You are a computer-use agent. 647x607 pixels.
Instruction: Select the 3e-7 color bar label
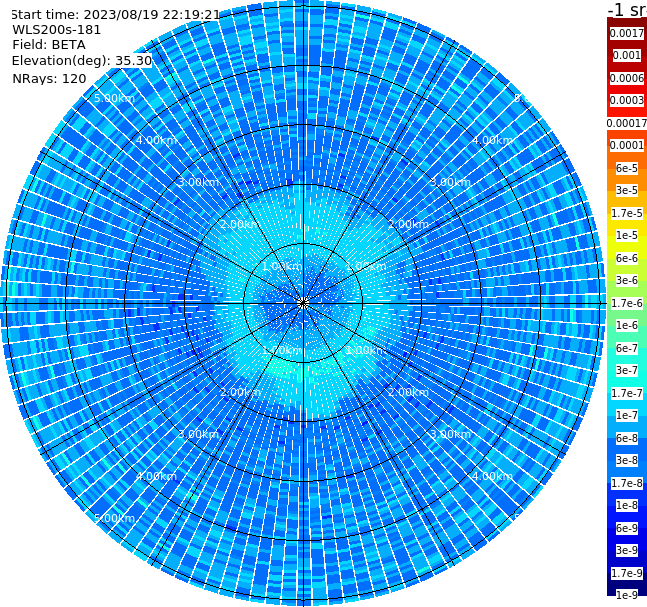coord(627,370)
